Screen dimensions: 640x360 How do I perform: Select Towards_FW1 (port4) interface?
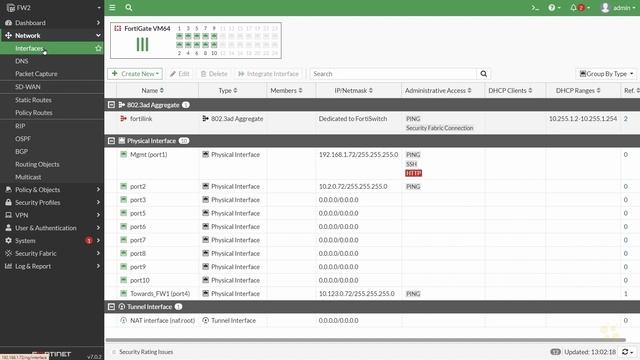[372, 293]
